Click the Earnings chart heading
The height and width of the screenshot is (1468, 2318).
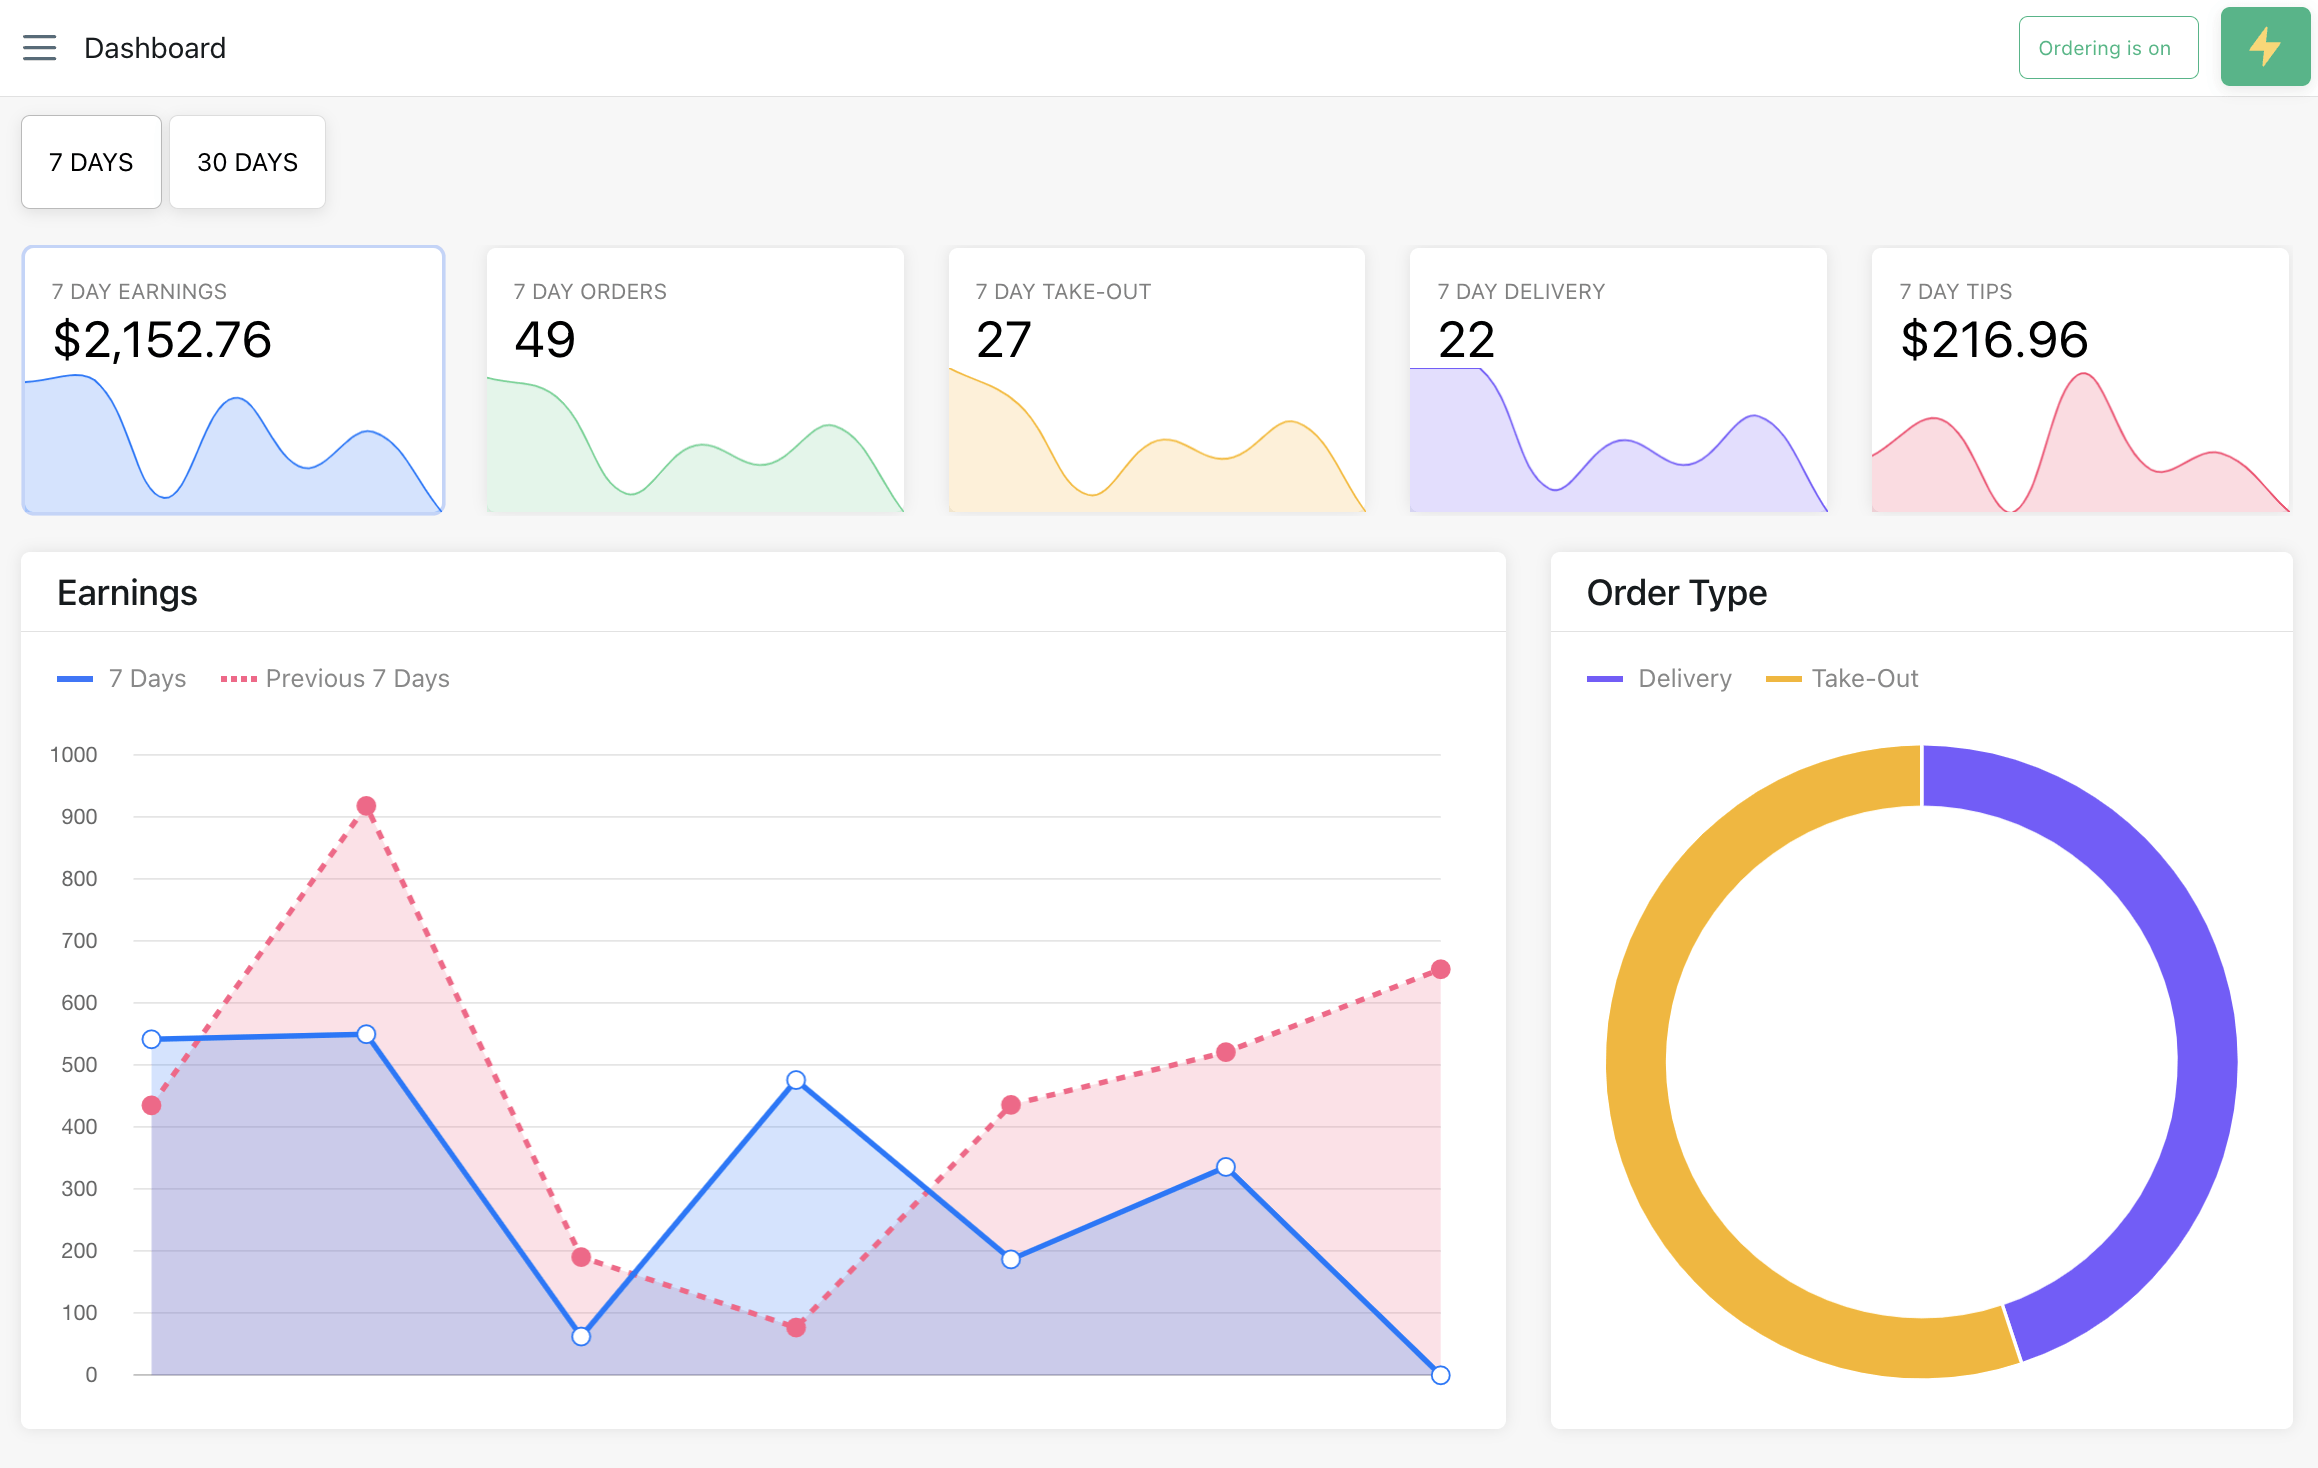127,593
